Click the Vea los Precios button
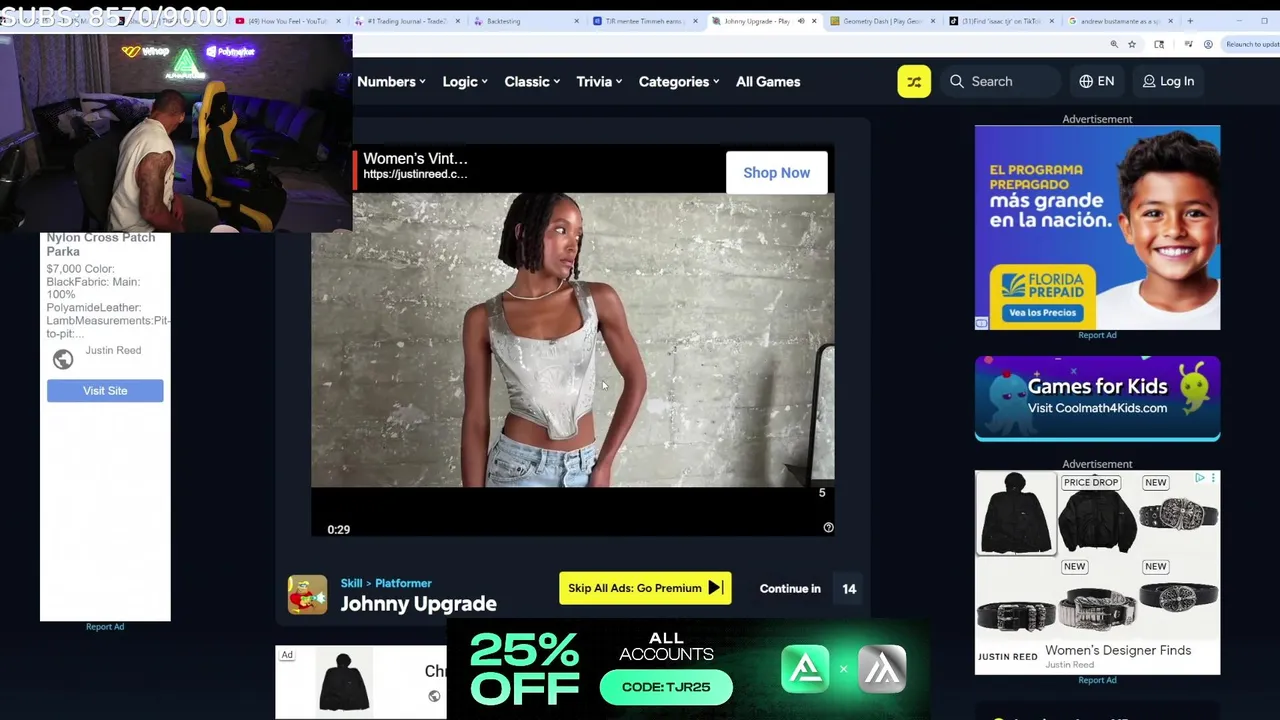 click(x=1042, y=313)
